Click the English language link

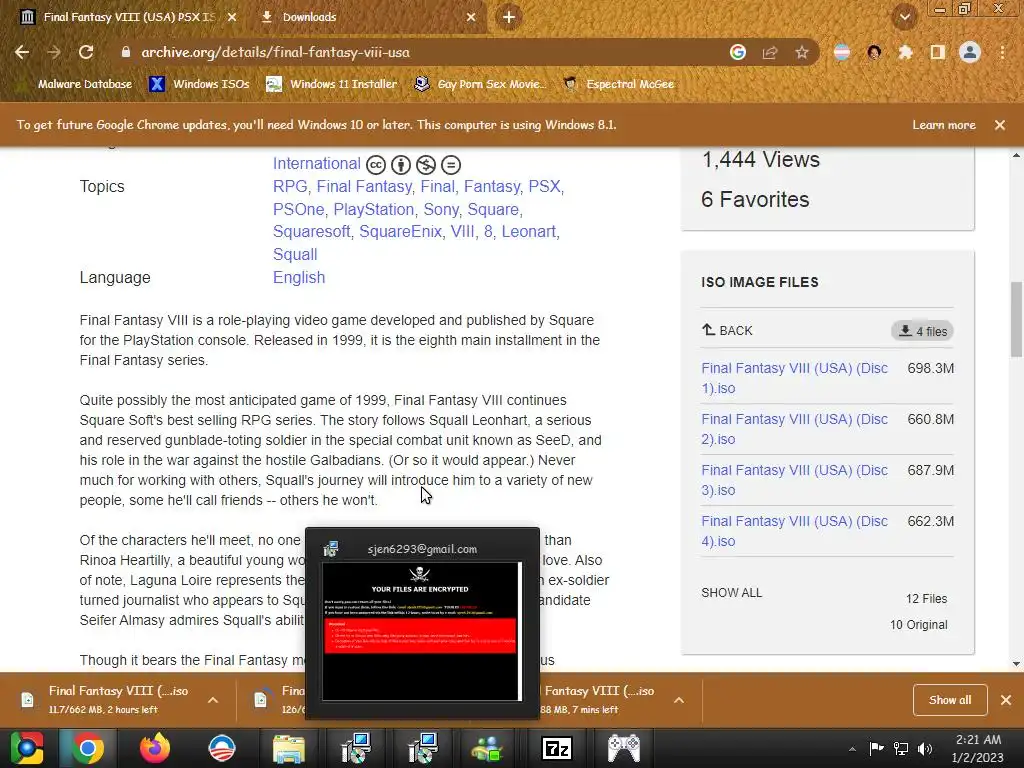click(x=299, y=278)
